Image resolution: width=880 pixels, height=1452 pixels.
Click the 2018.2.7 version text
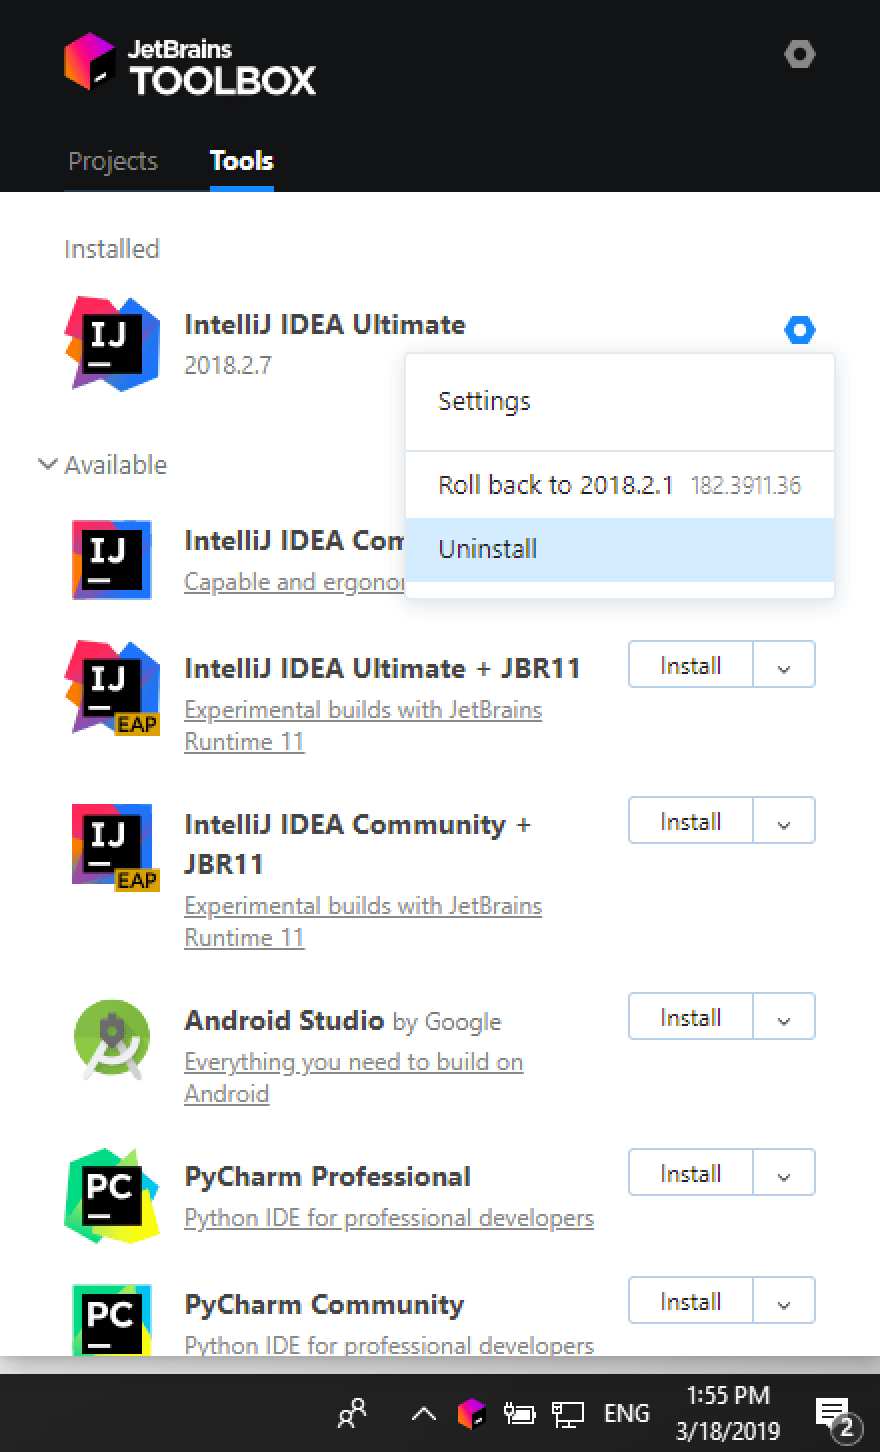pyautogui.click(x=228, y=366)
